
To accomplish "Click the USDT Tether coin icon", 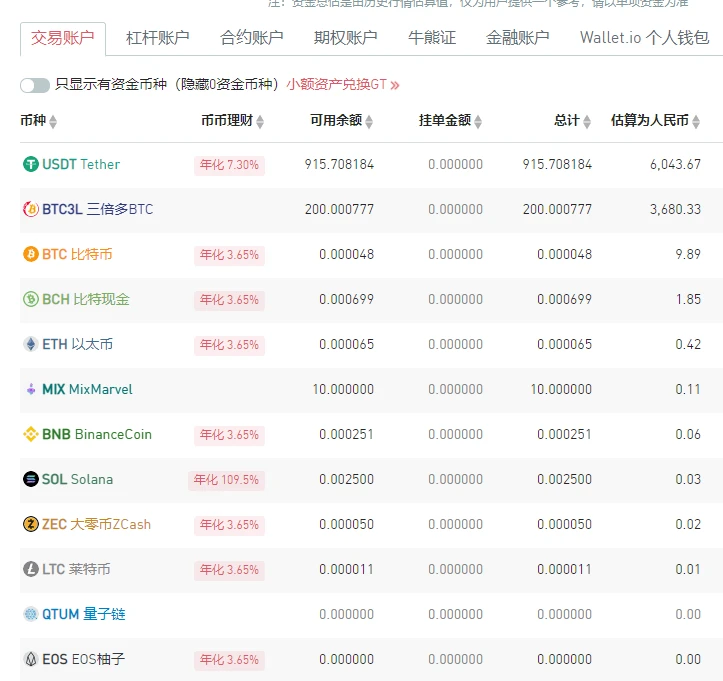I will pyautogui.click(x=31, y=164).
